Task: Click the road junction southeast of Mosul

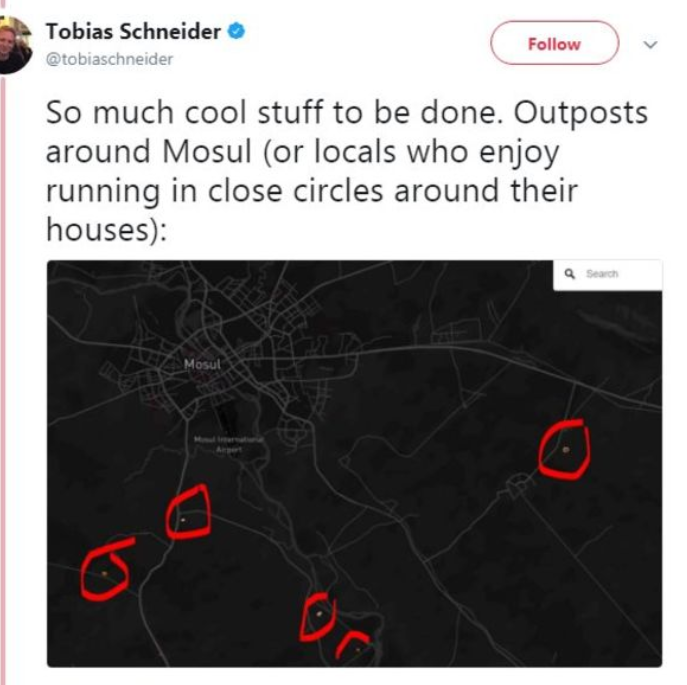Action: pyautogui.click(x=517, y=487)
